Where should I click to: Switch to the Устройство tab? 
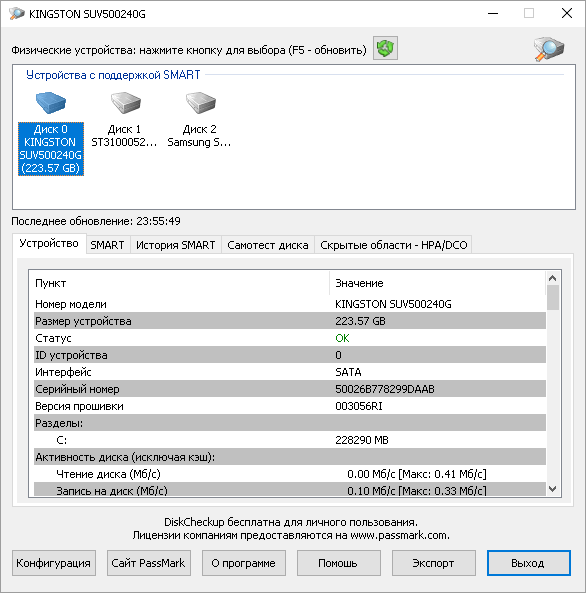(49, 243)
